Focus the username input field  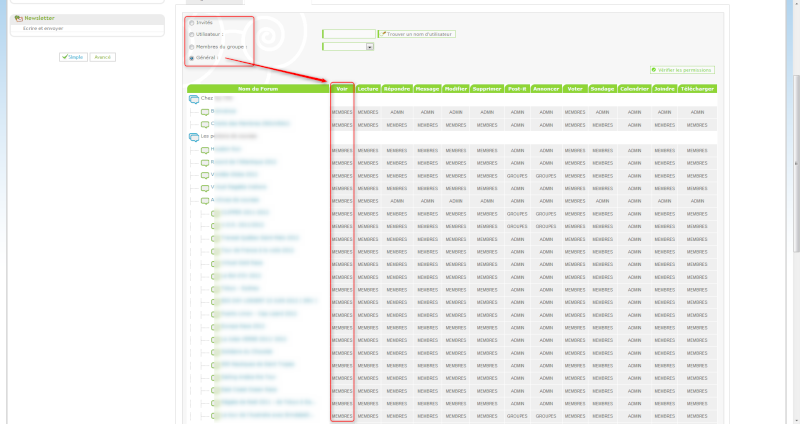pyautogui.click(x=349, y=34)
